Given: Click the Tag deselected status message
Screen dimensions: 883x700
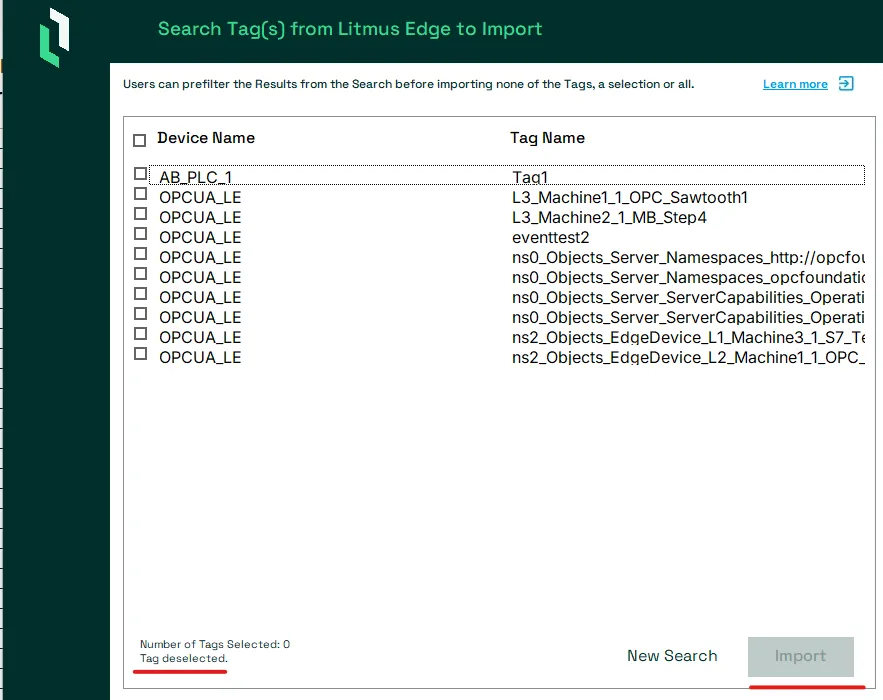Looking at the screenshot, I should coord(184,658).
